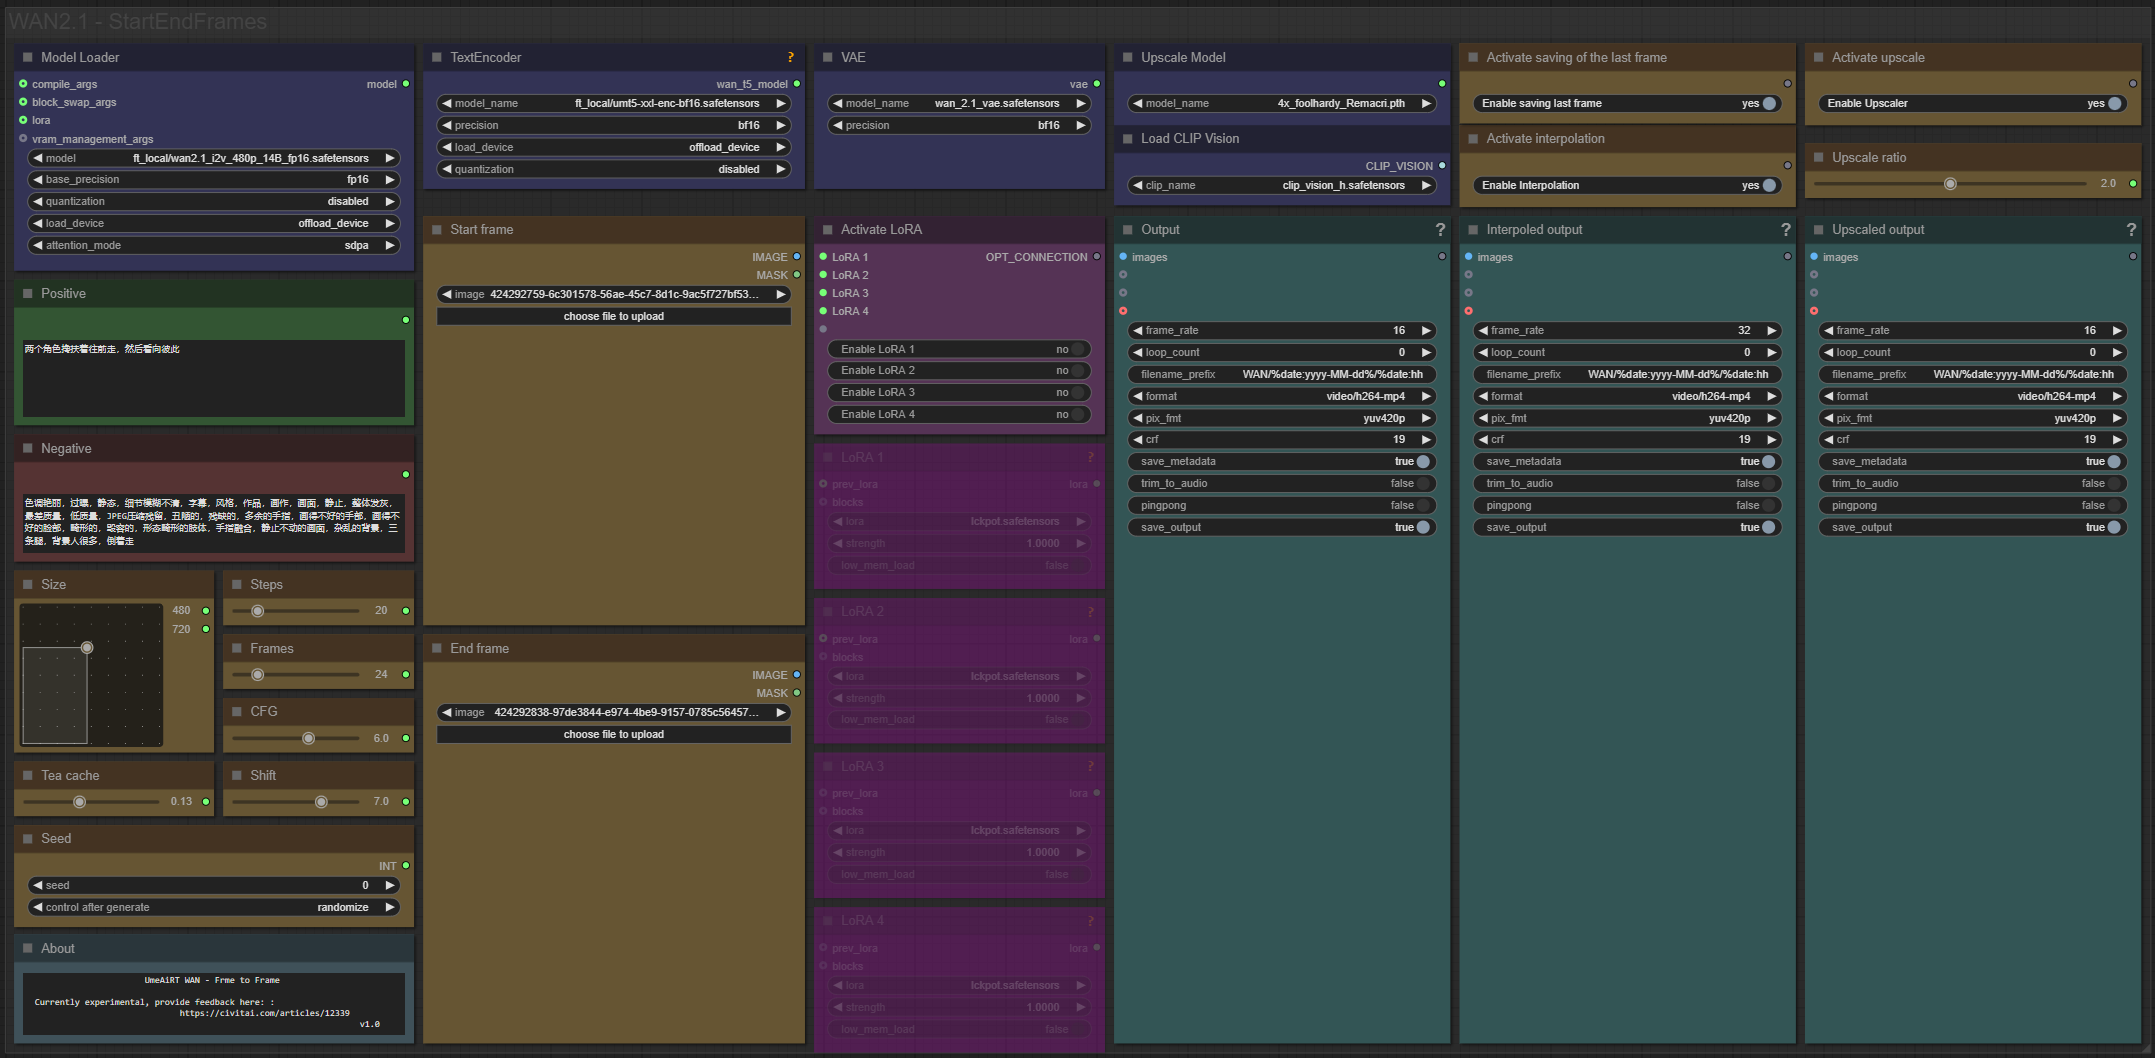Open attention_mode dropdown showing sdpa
The height and width of the screenshot is (1058, 2155).
click(214, 245)
